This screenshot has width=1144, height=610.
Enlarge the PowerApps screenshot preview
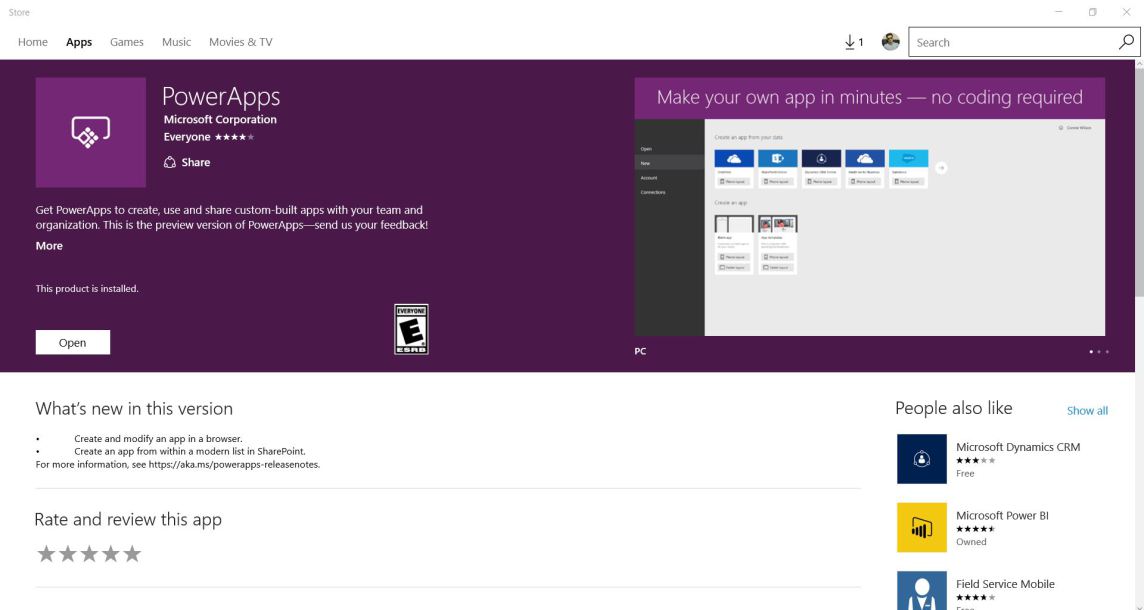click(870, 207)
